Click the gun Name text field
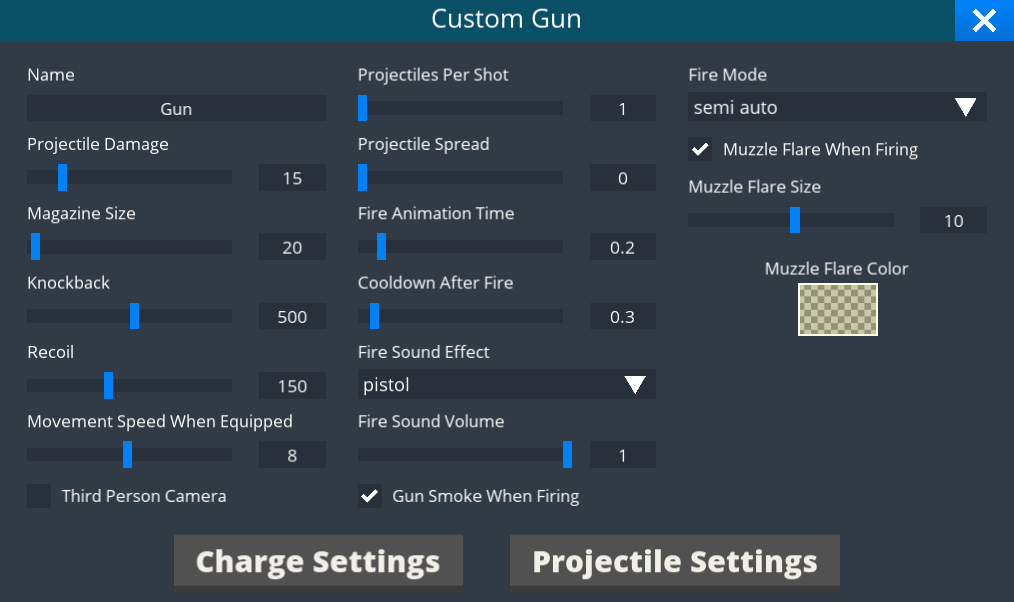Screen dimensions: 1014x602 tap(176, 108)
